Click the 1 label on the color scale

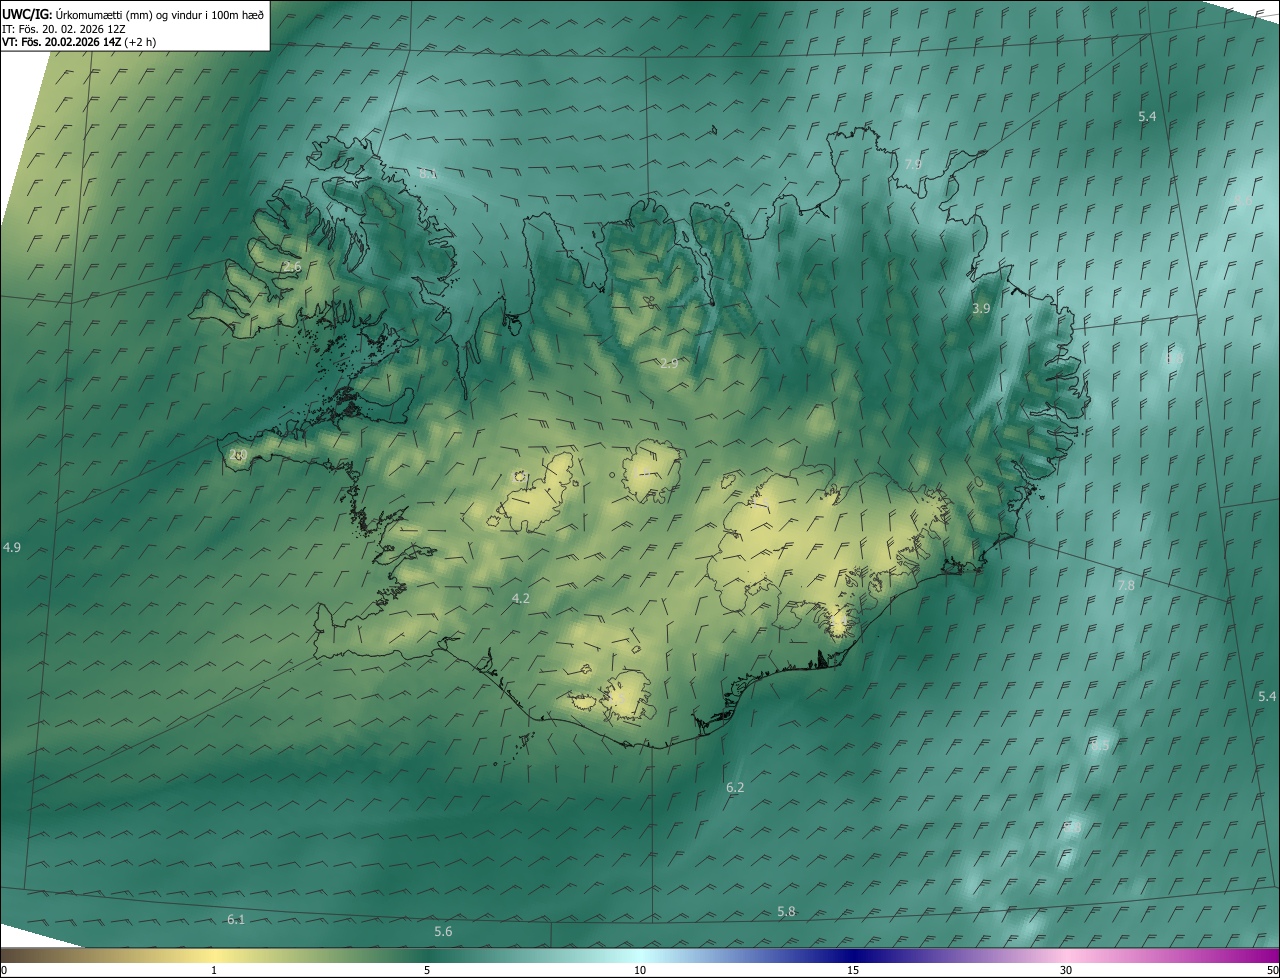(214, 970)
